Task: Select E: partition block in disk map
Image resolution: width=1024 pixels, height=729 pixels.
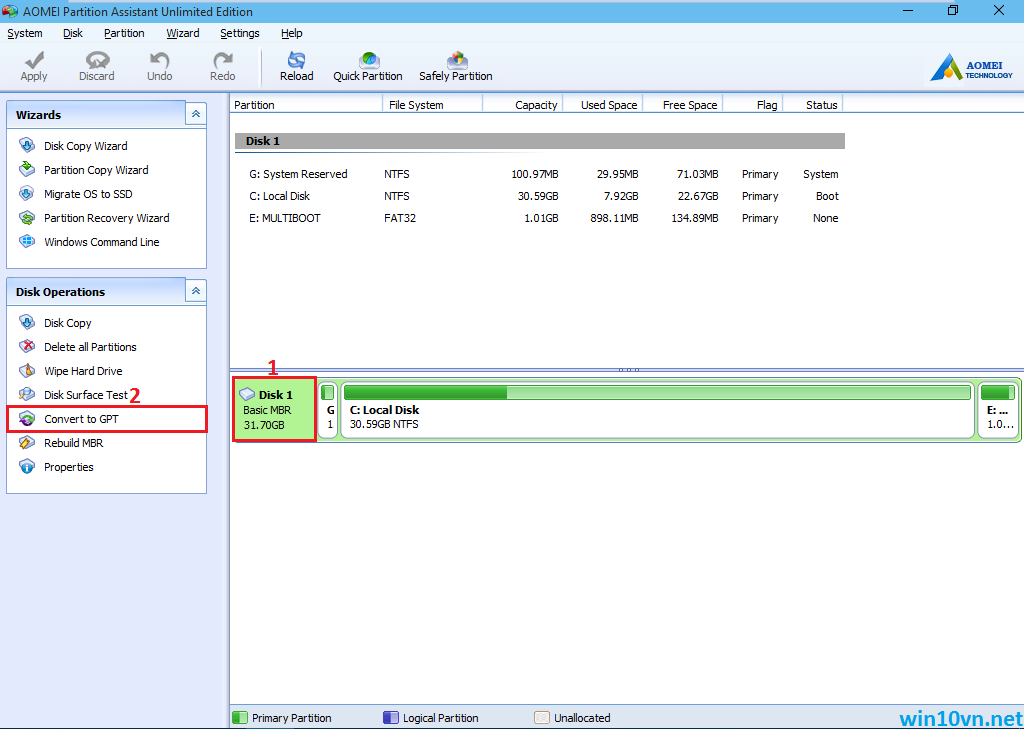Action: point(999,410)
